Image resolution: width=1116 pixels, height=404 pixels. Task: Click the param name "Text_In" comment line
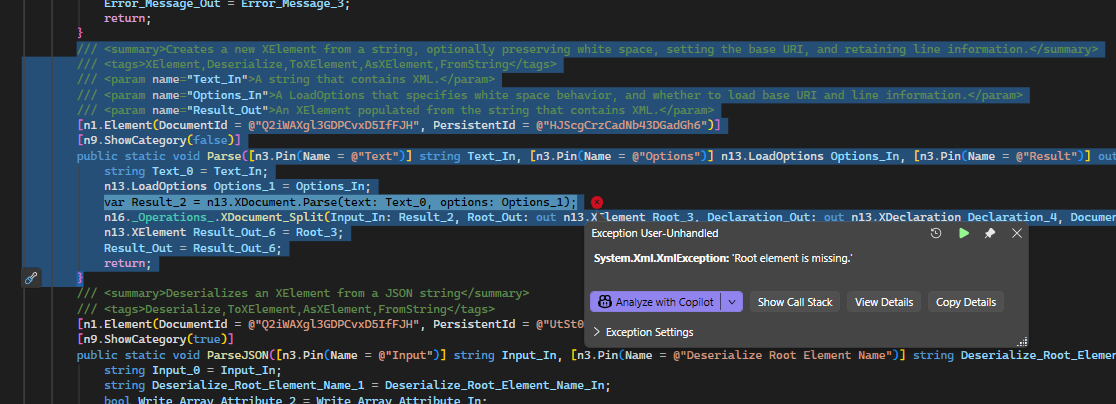point(285,80)
